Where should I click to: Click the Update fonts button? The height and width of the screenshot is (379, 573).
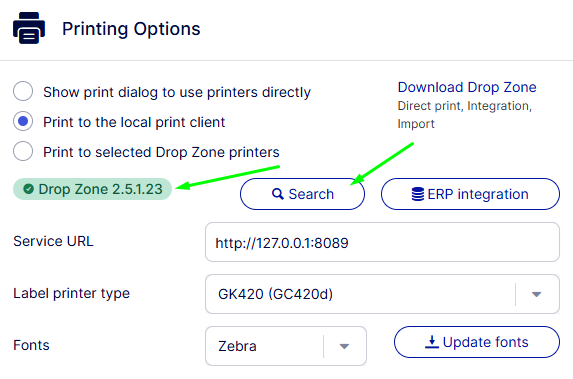477,342
